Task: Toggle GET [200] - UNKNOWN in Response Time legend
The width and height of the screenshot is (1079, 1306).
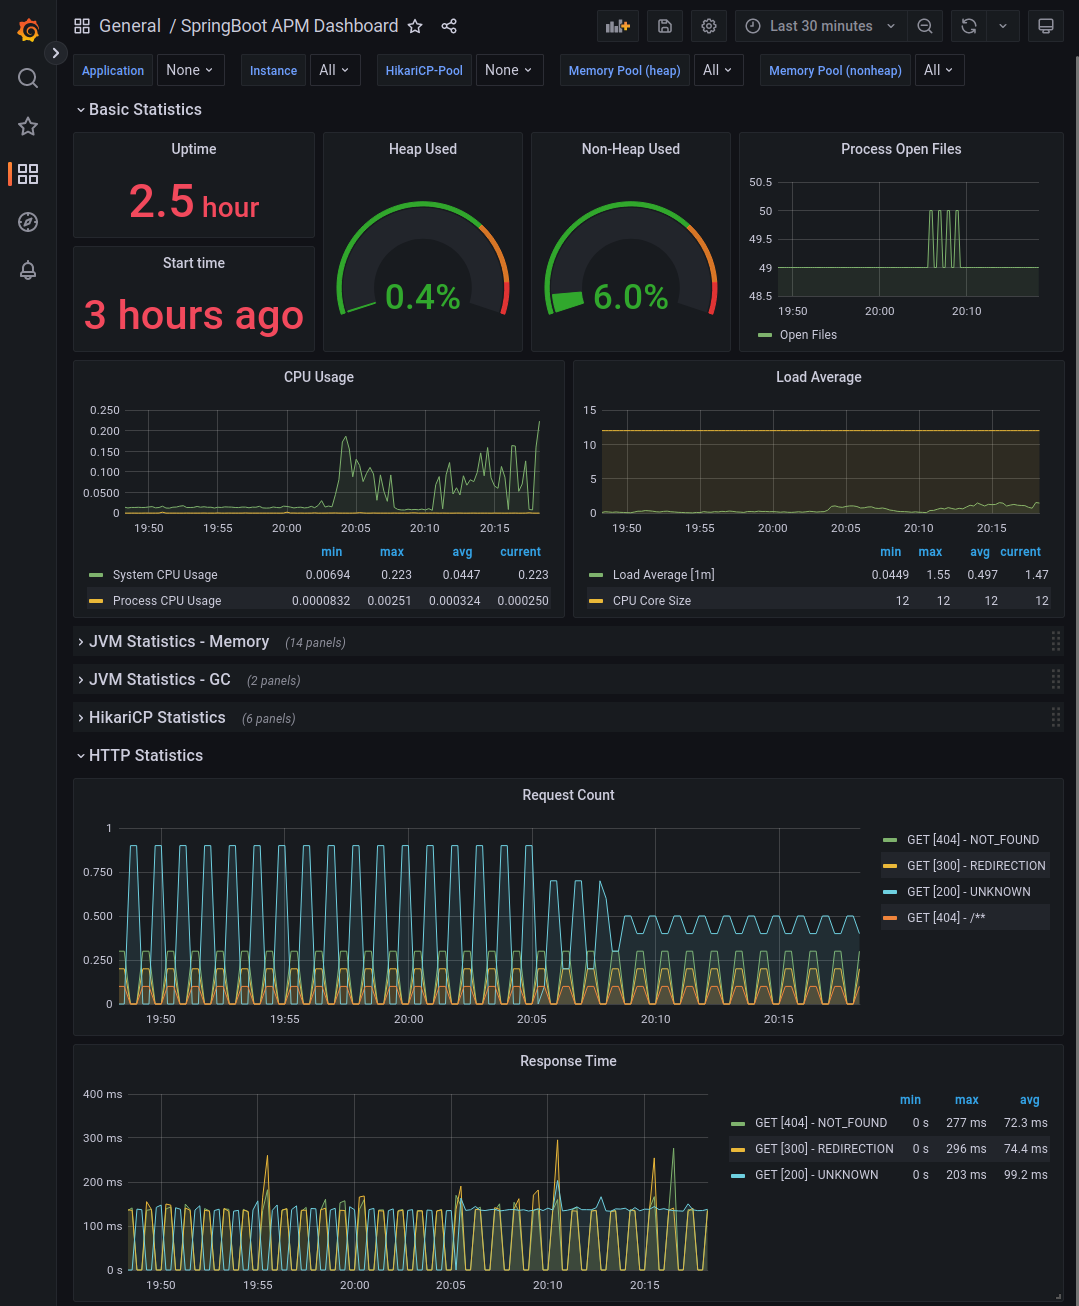Action: 816,1175
